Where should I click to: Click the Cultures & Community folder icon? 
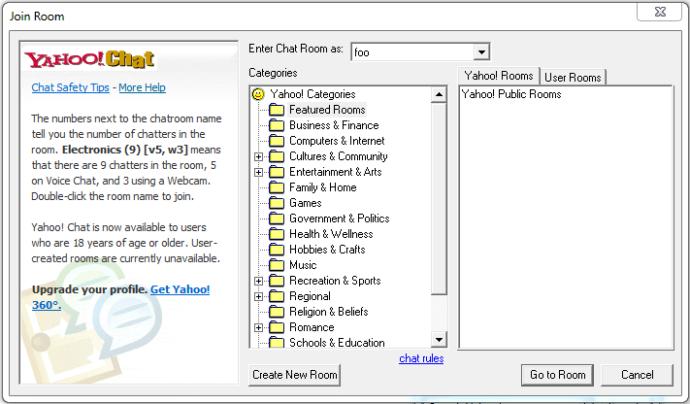[x=276, y=156]
